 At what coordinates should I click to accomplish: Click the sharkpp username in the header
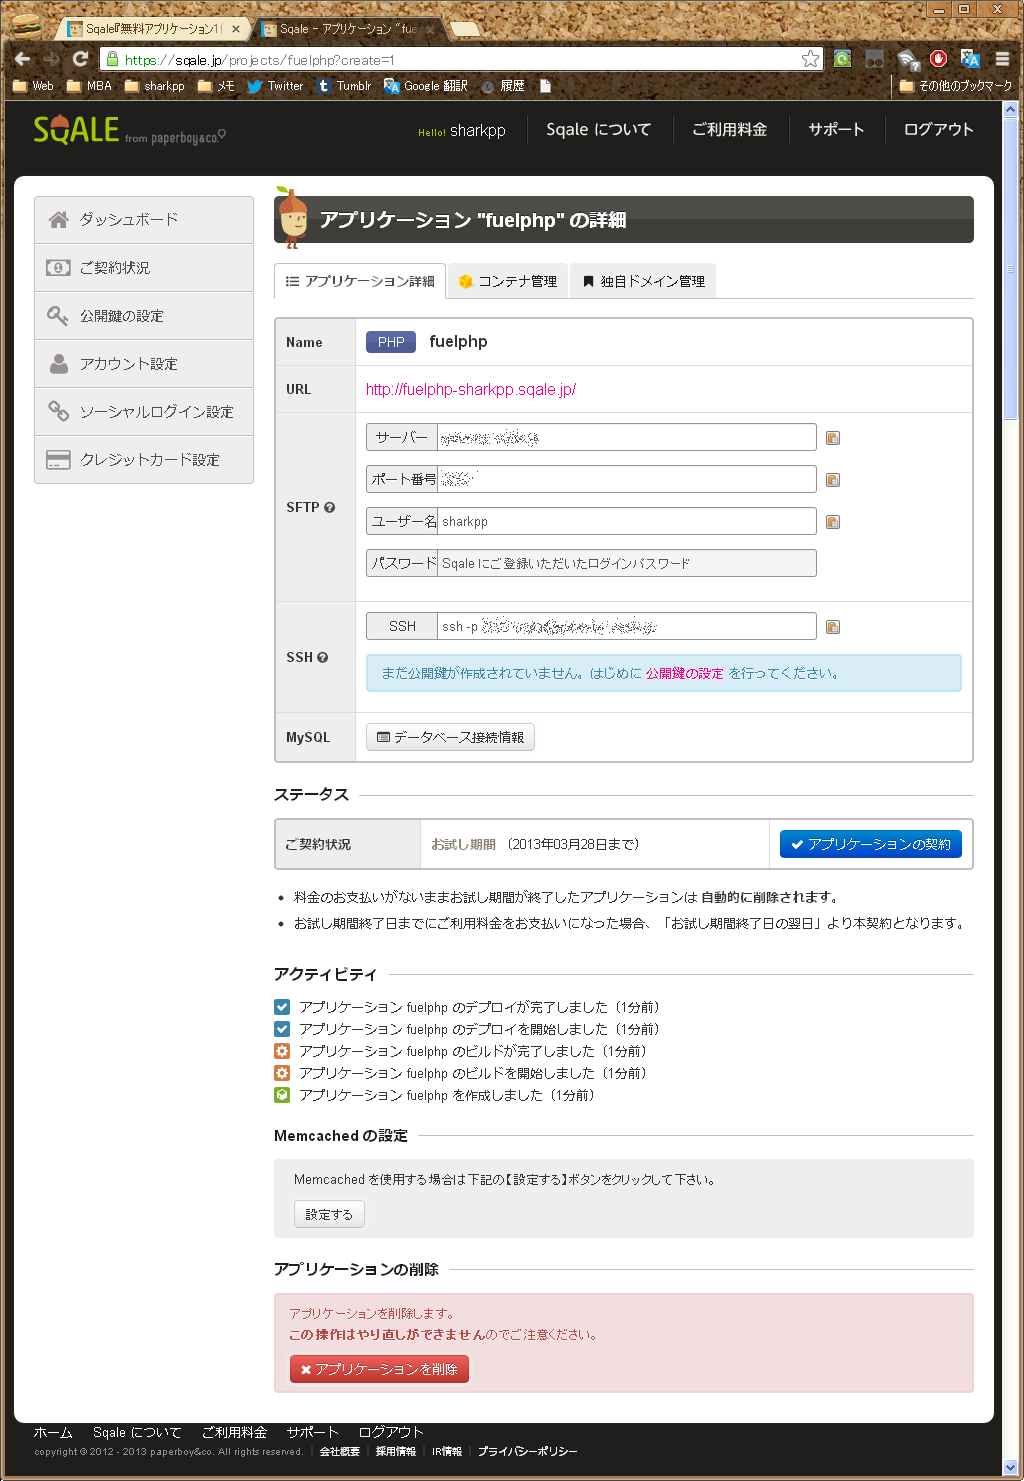(478, 130)
